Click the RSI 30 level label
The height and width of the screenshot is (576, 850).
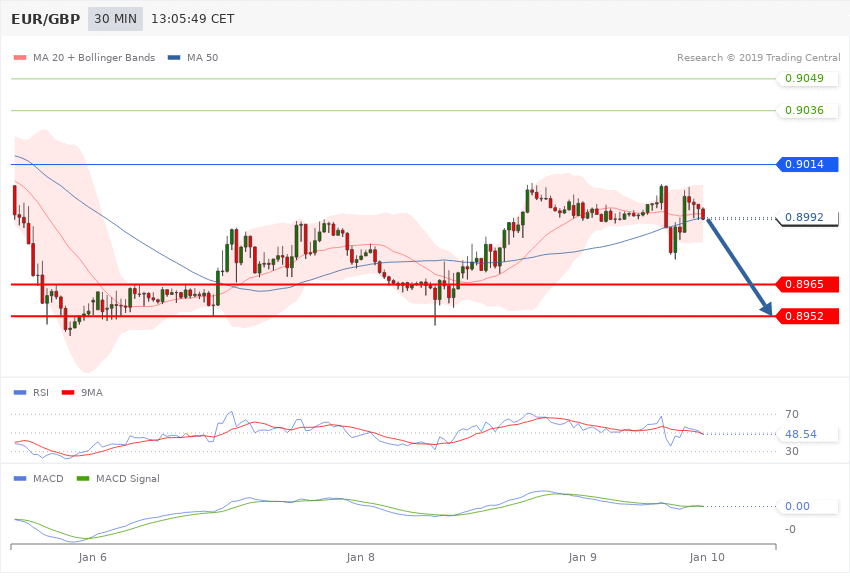[x=791, y=451]
